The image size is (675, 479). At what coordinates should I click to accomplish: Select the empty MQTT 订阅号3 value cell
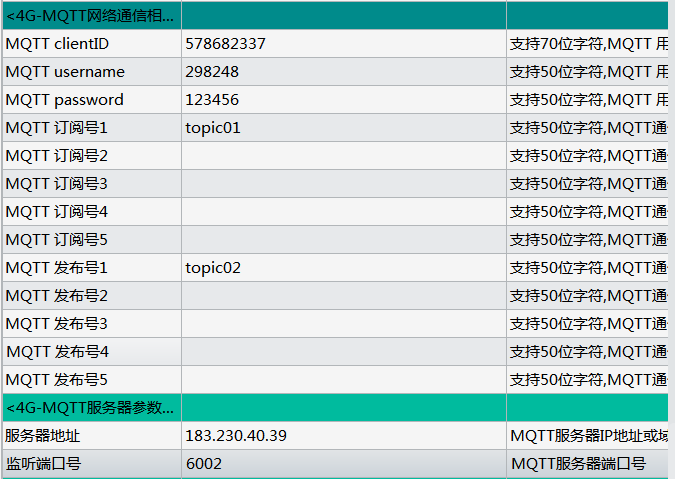(x=343, y=184)
